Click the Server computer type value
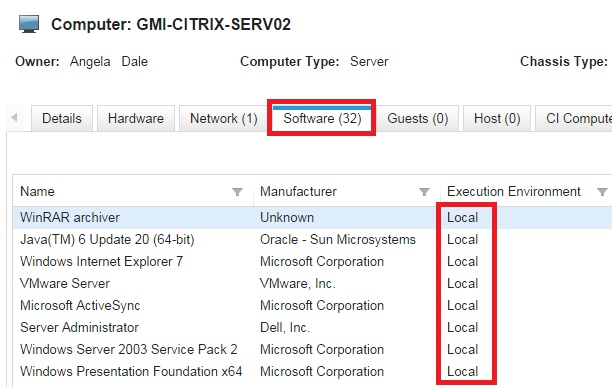612x387 pixels. (369, 62)
